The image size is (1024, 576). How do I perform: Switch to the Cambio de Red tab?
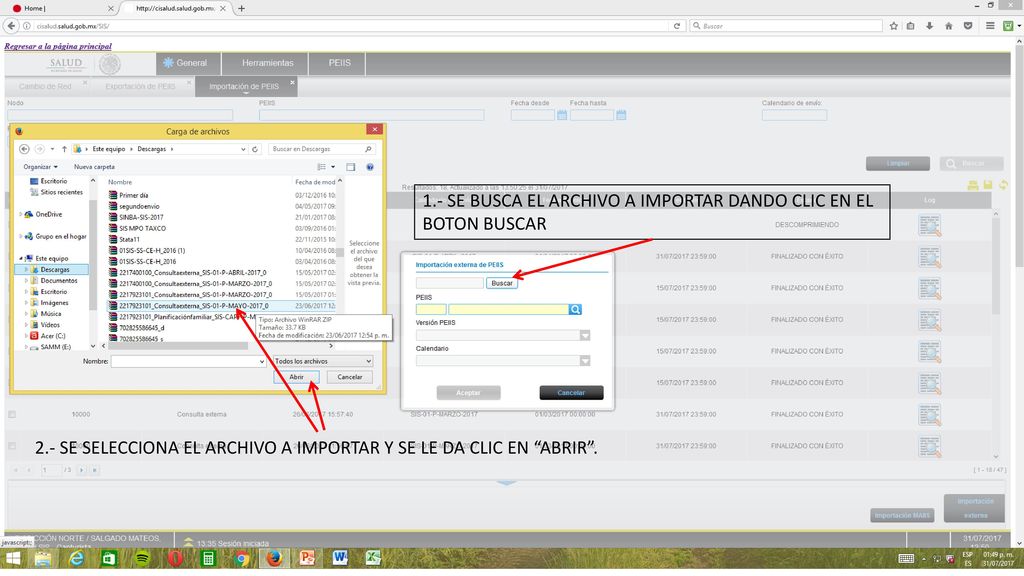pyautogui.click(x=46, y=86)
